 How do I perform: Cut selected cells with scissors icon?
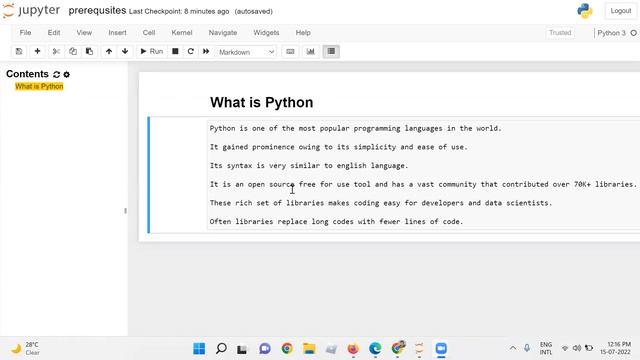[x=56, y=51]
